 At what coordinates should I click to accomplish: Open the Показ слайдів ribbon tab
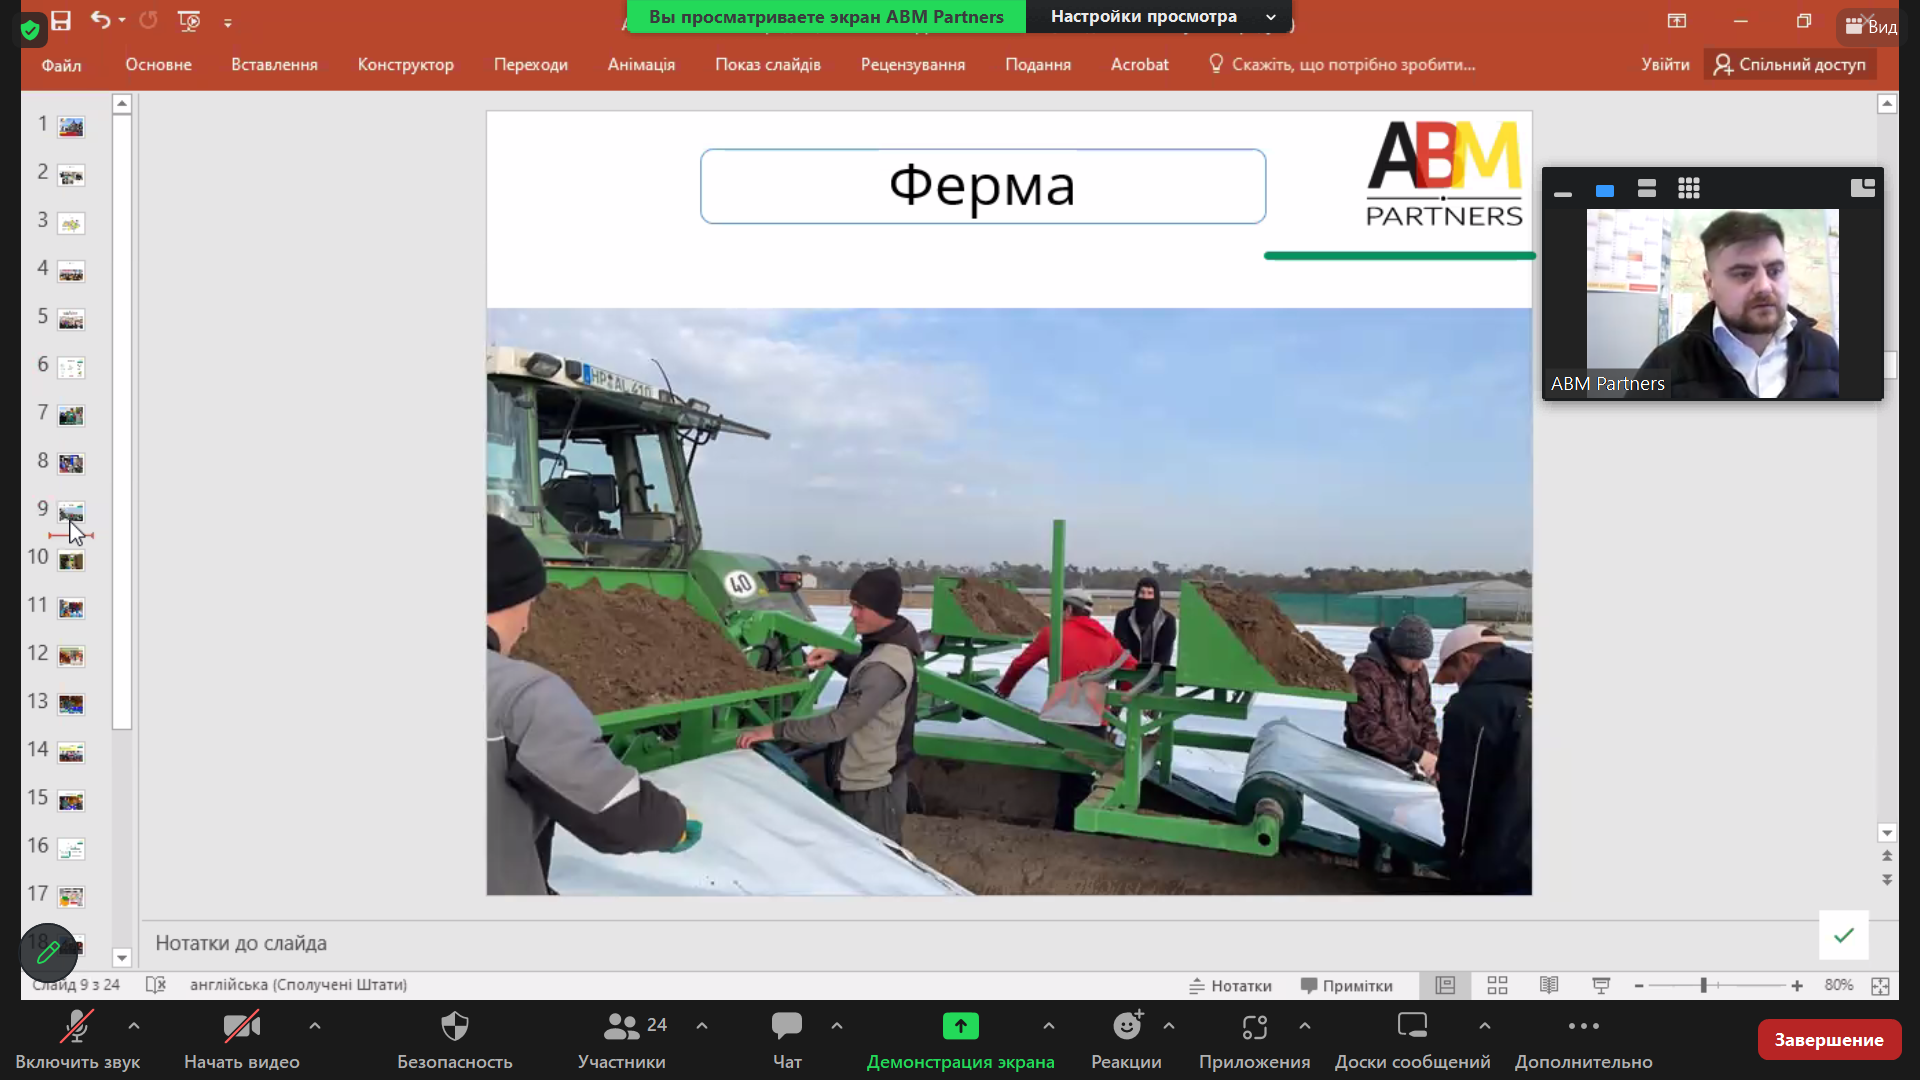pyautogui.click(x=767, y=65)
